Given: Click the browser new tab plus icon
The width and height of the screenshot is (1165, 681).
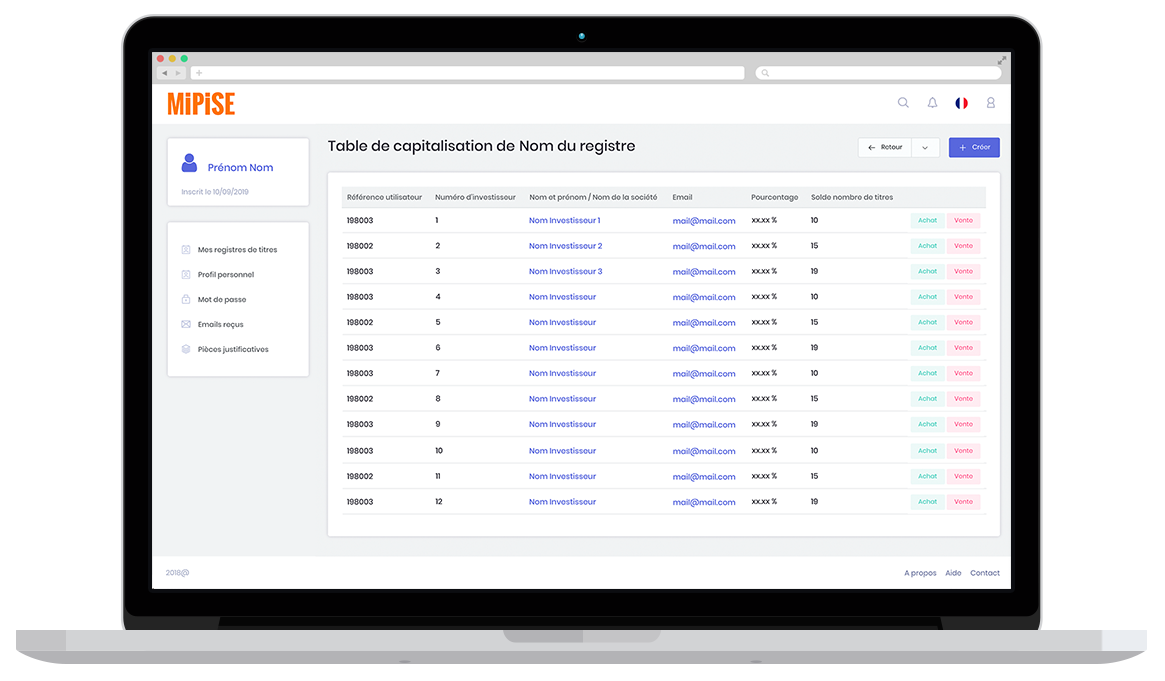Looking at the screenshot, I should [199, 73].
